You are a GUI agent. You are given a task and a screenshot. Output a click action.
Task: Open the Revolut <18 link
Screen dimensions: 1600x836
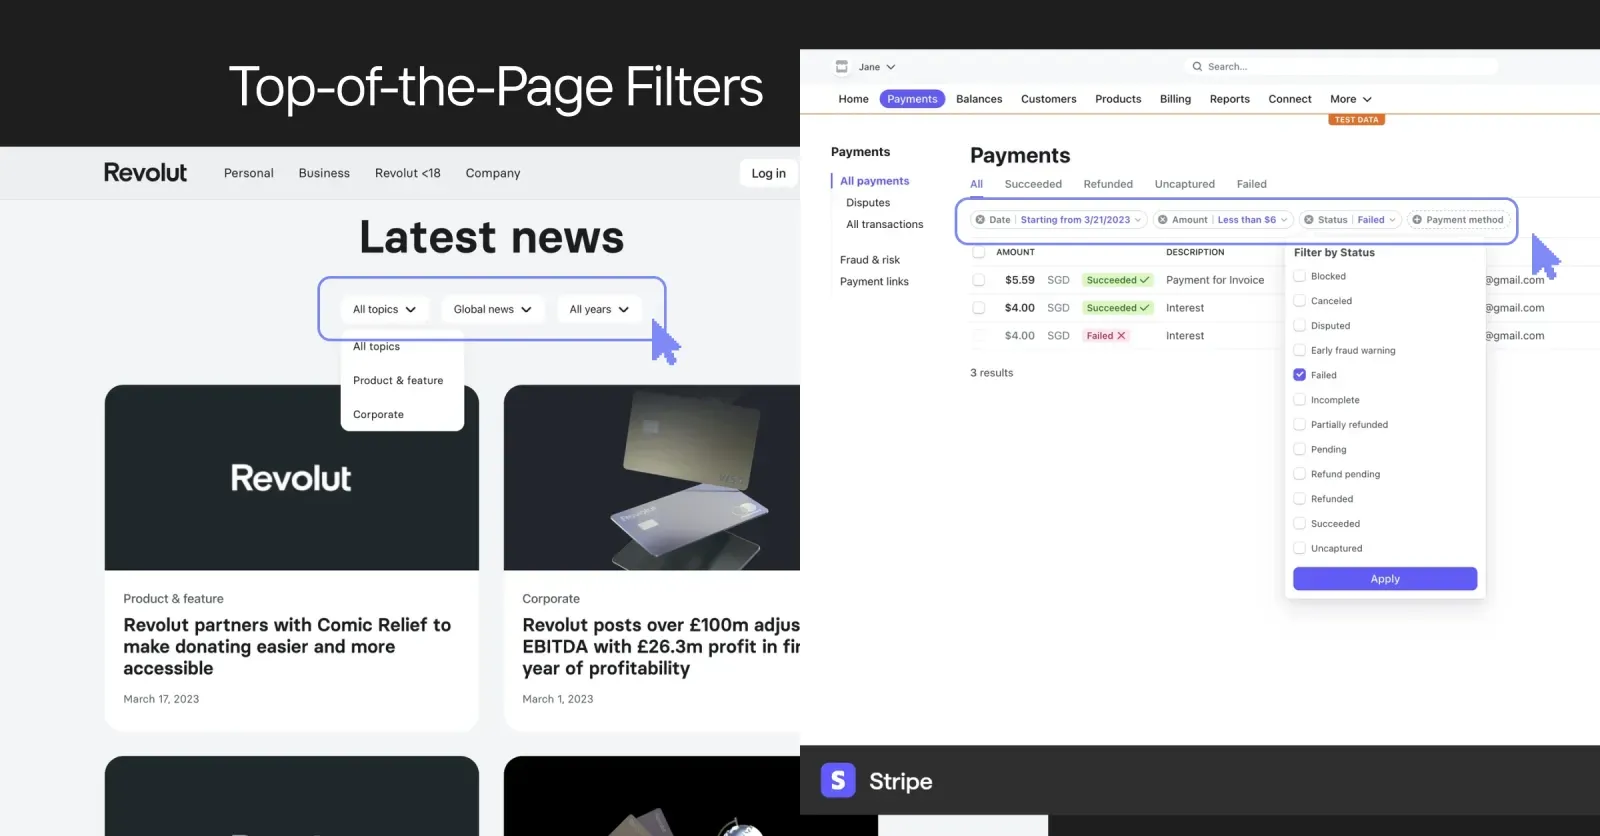coord(408,173)
